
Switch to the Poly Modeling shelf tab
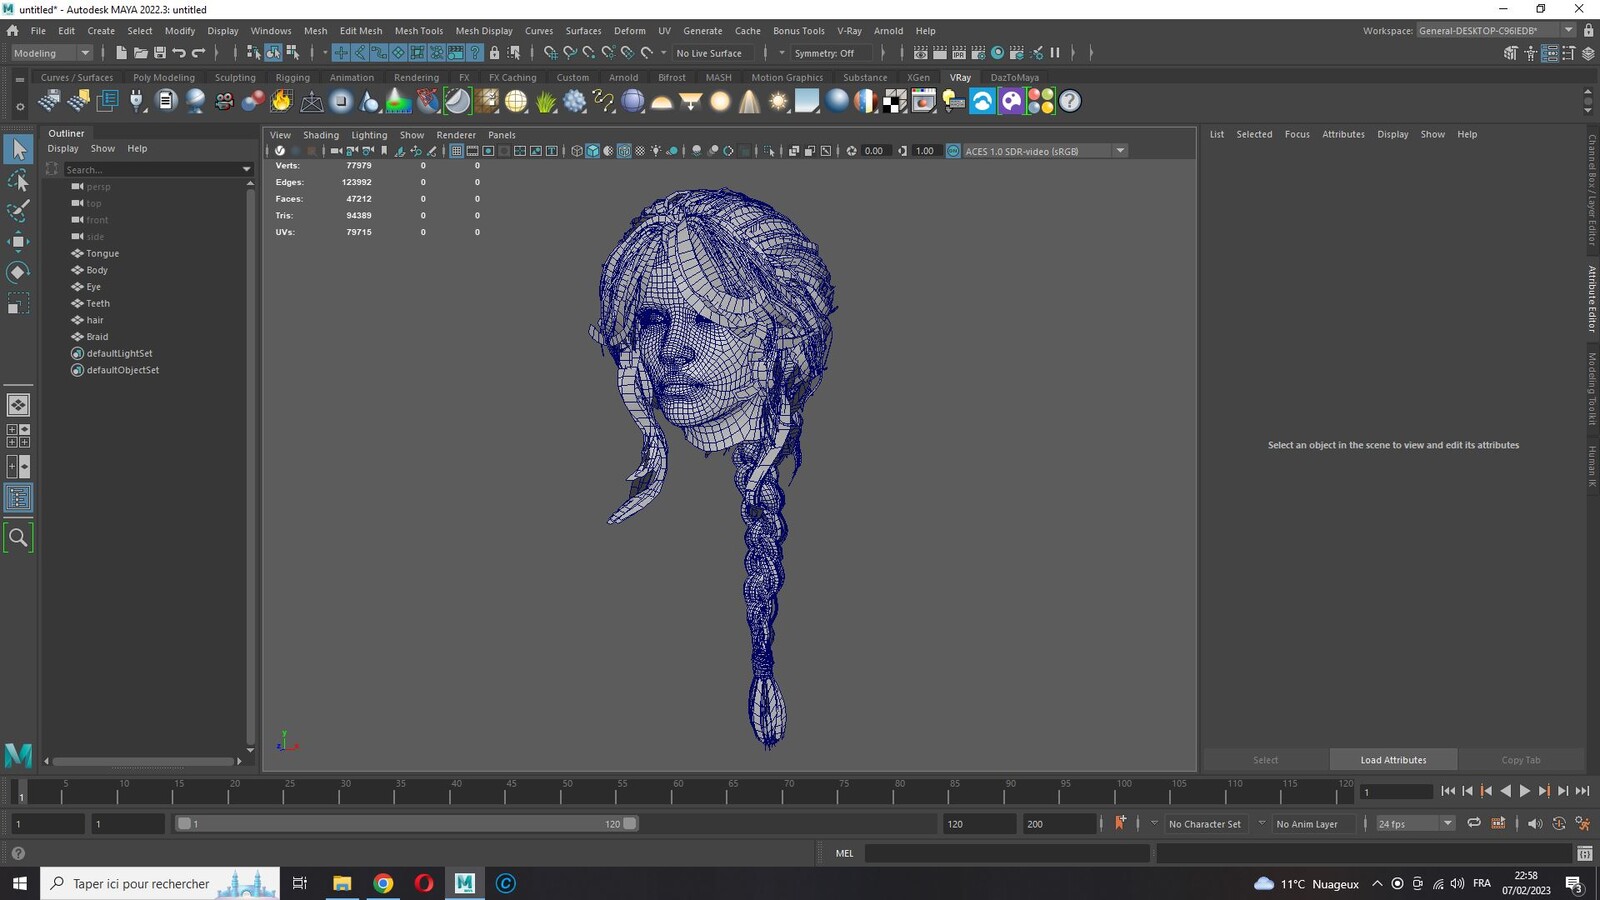[x=164, y=77]
